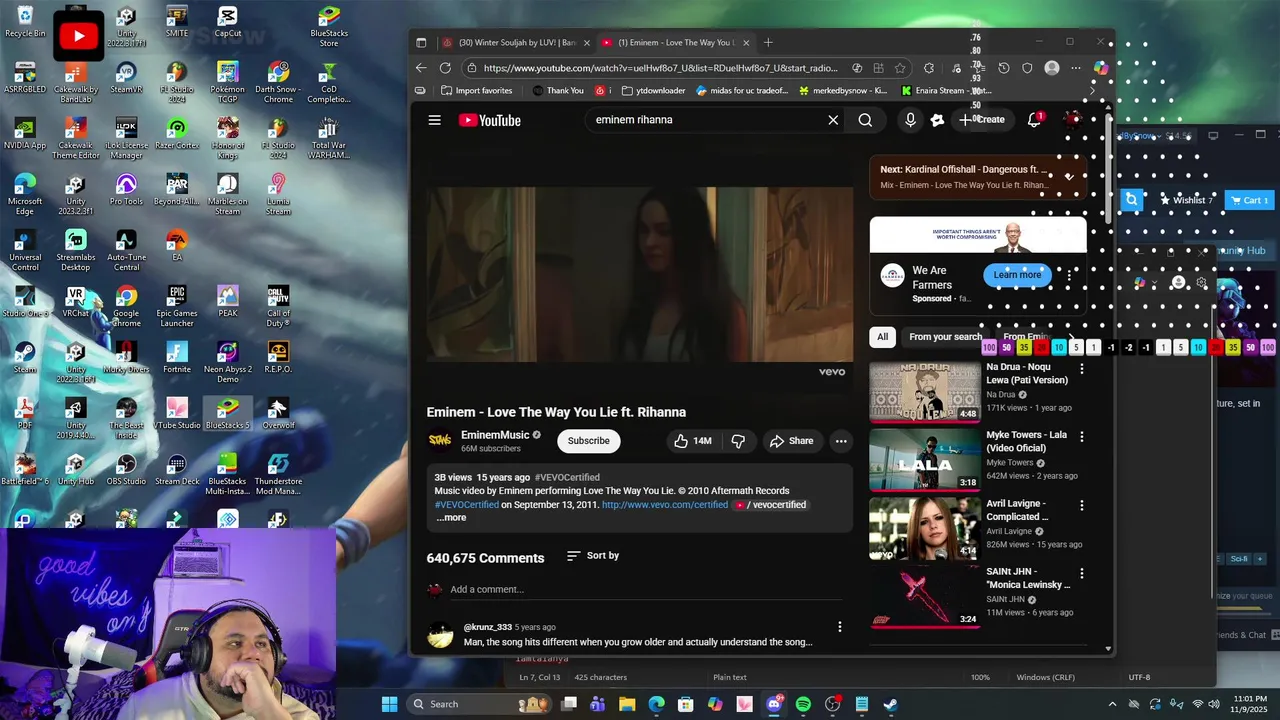
Task: Open the Windows Start menu
Action: click(389, 704)
